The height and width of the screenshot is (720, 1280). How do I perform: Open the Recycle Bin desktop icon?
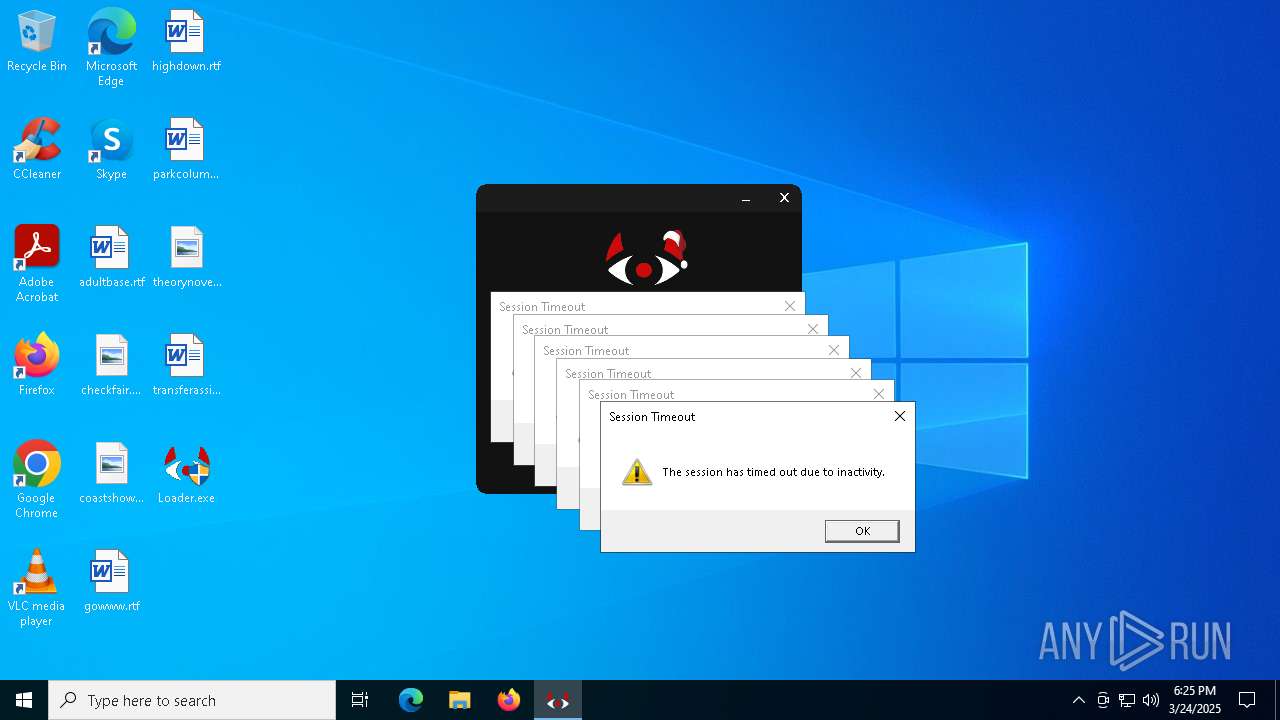(x=37, y=42)
